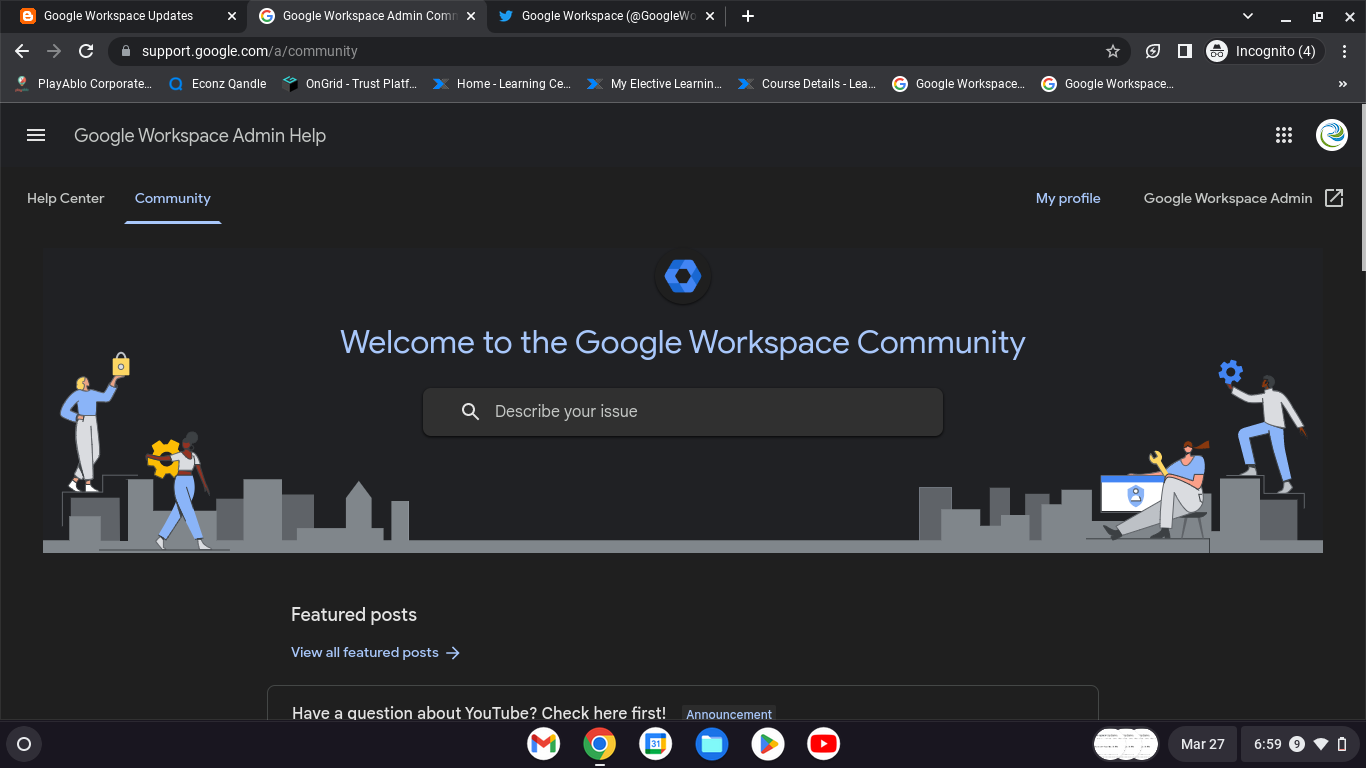Click the address bar URL
This screenshot has width=1366, height=768.
250,51
